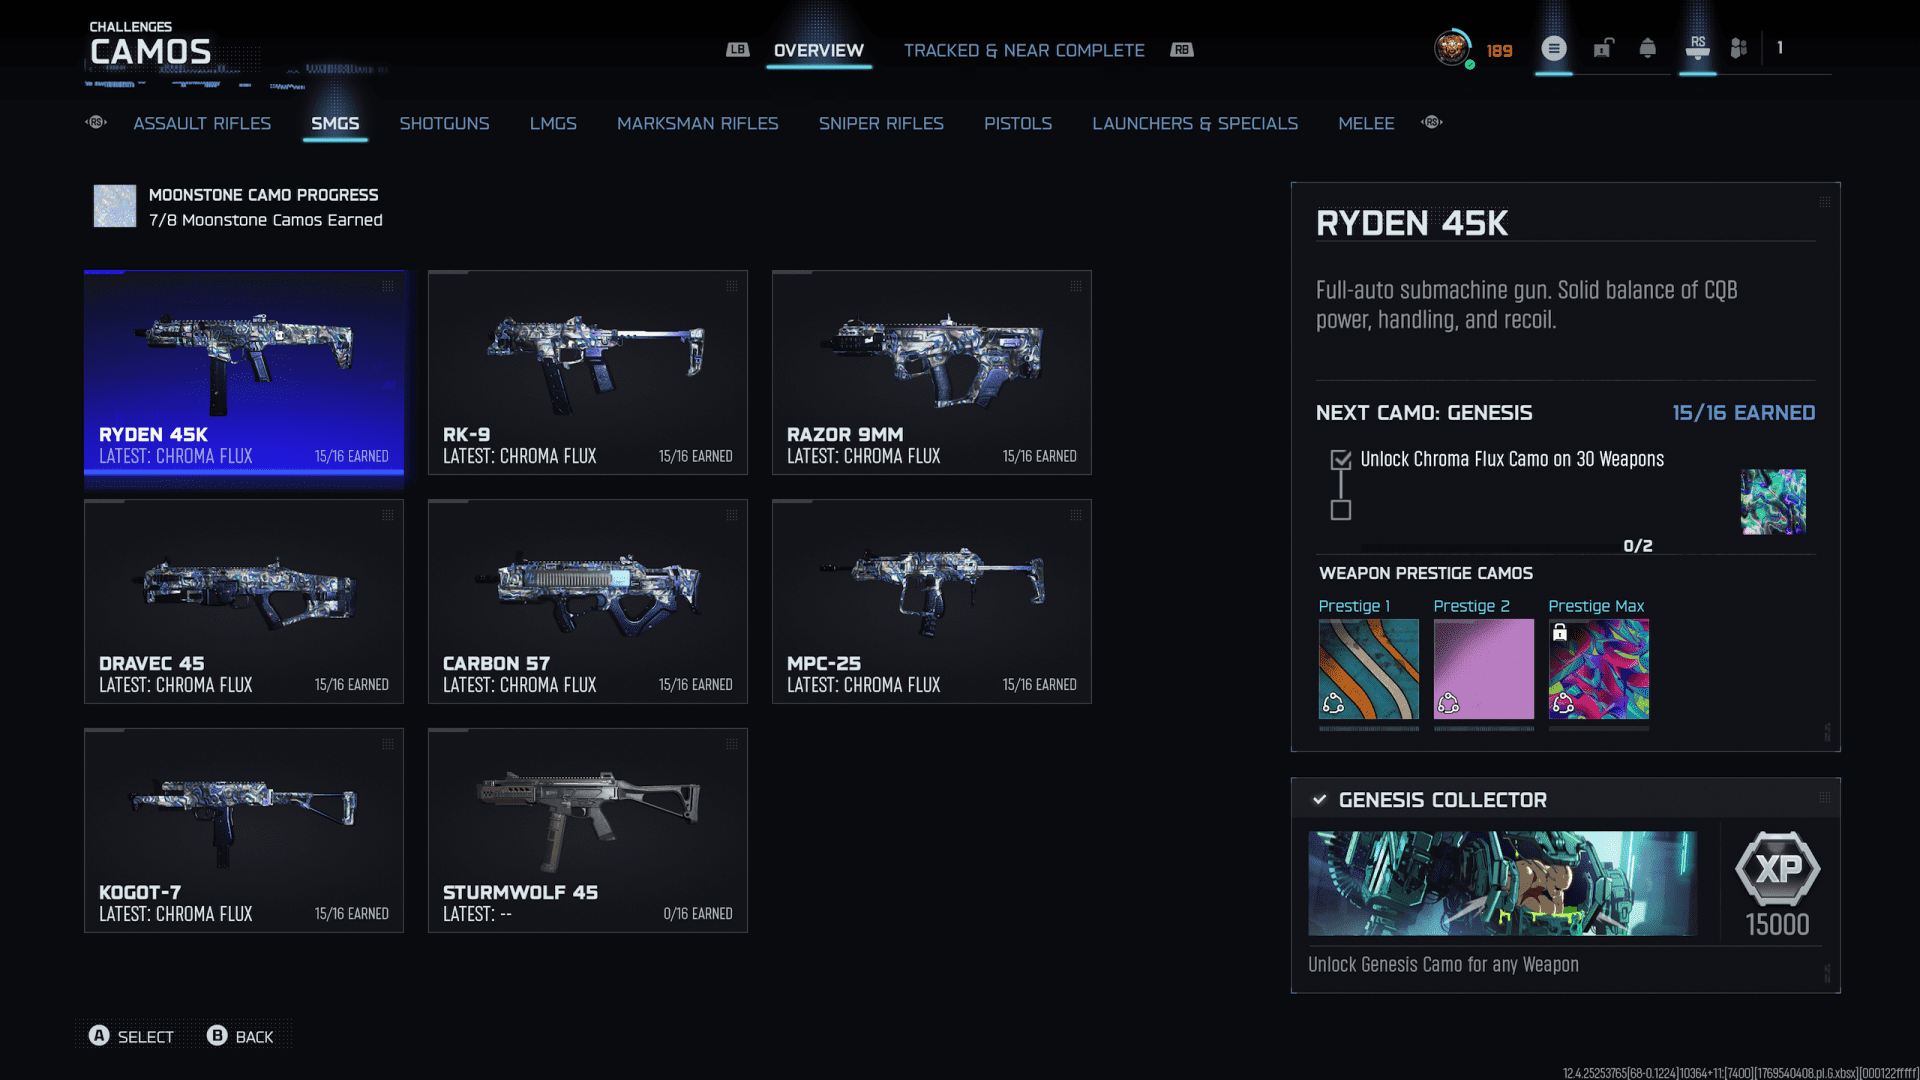Click the unlocked padlock icon
The height and width of the screenshot is (1080, 1920).
pos(1603,48)
